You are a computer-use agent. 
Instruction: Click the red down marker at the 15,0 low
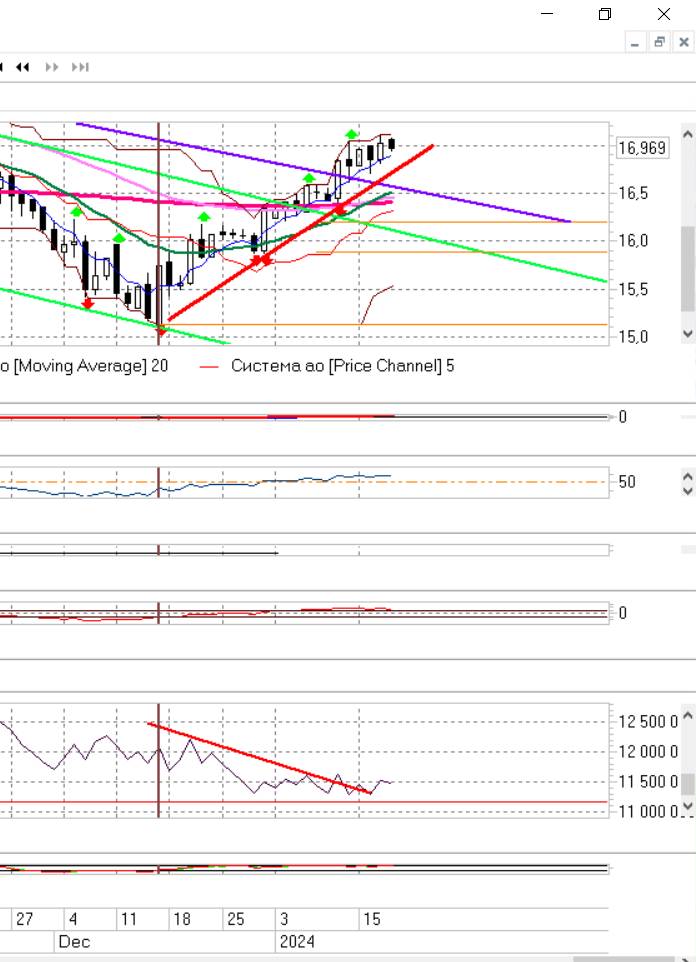click(x=161, y=331)
